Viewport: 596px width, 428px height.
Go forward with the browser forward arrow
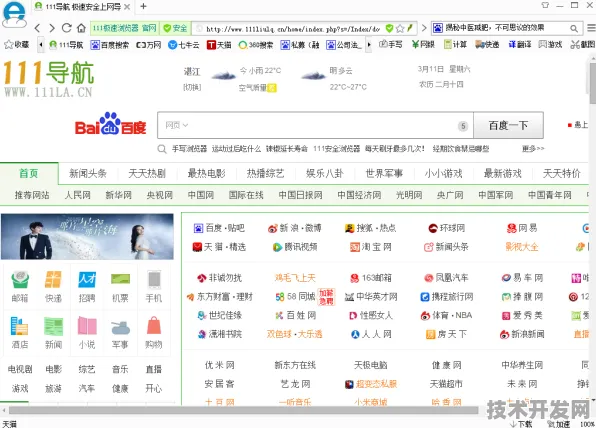point(52,28)
